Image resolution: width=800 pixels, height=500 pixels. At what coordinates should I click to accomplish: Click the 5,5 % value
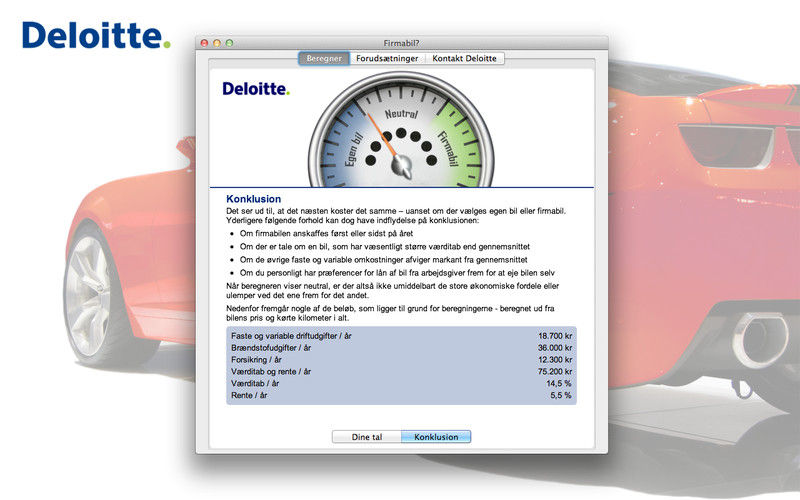click(561, 395)
